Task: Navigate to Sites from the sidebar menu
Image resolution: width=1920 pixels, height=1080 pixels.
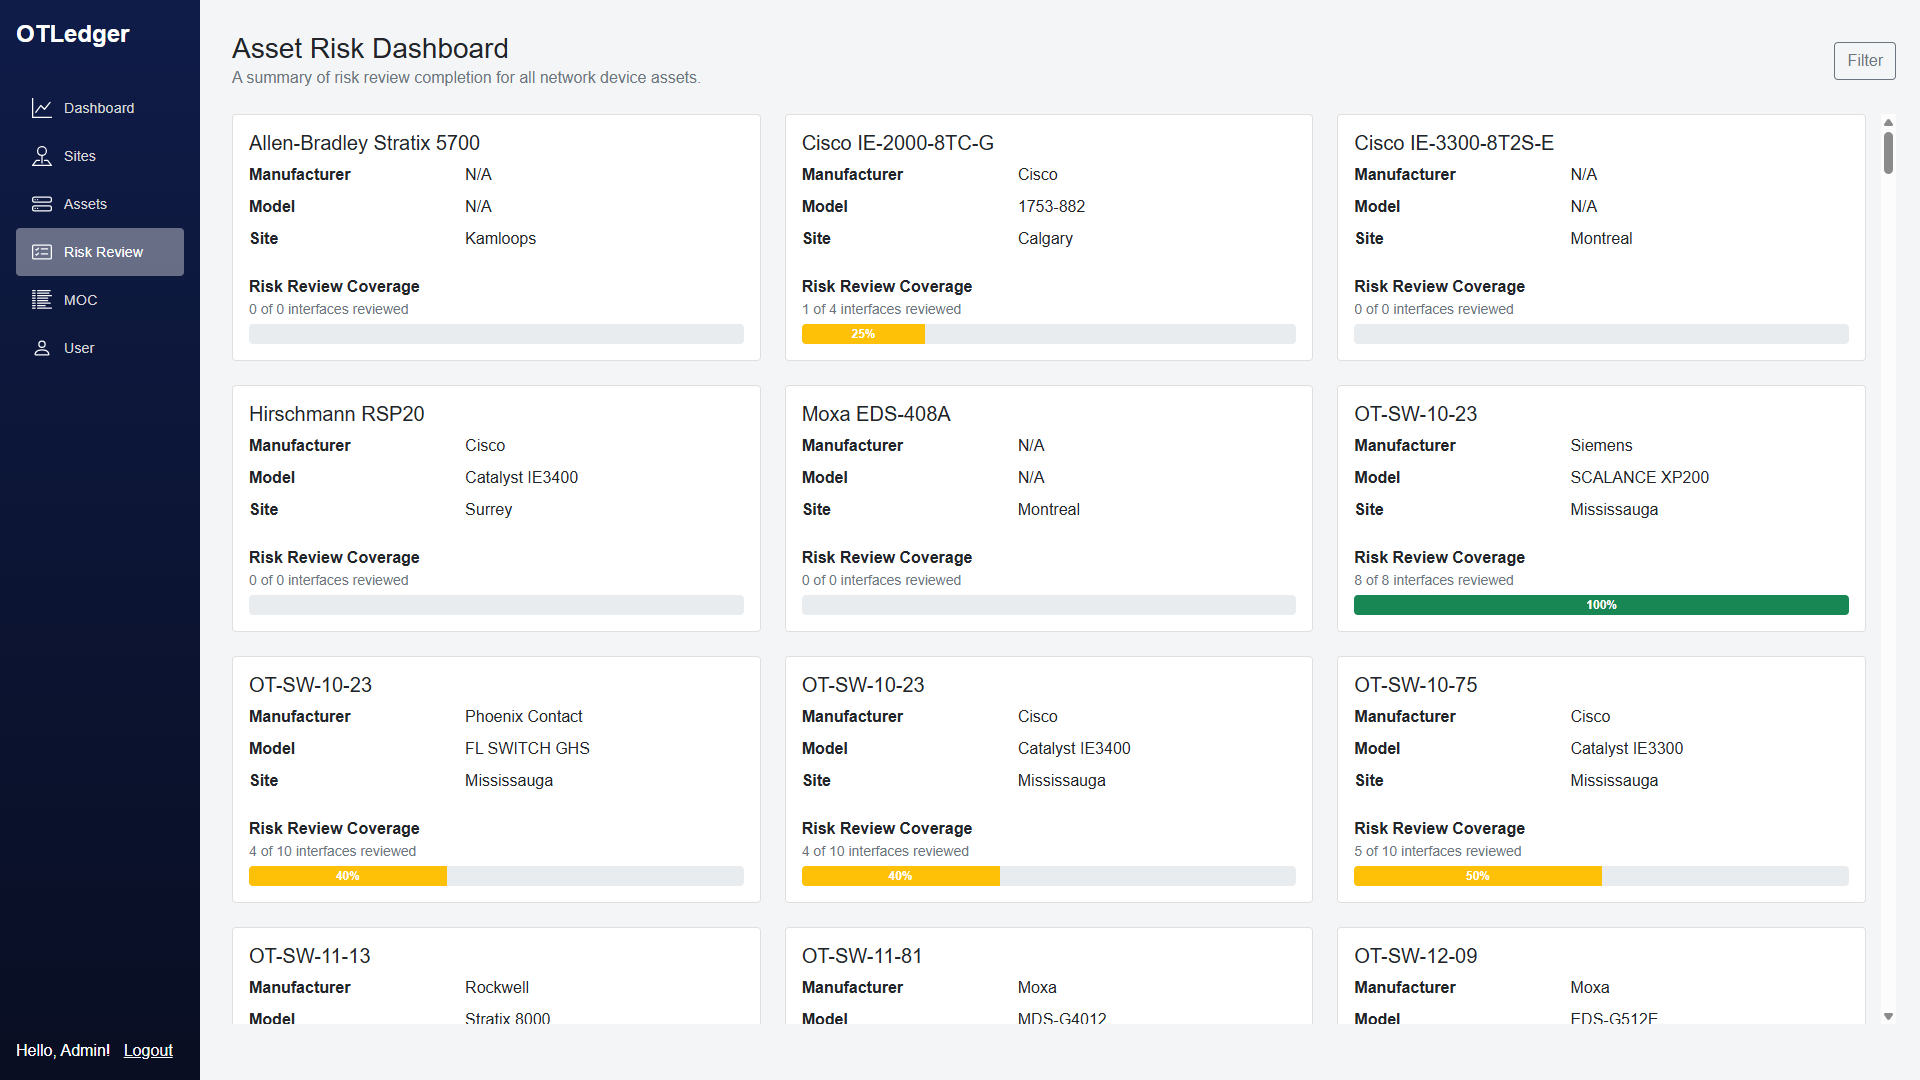Action: 80,156
